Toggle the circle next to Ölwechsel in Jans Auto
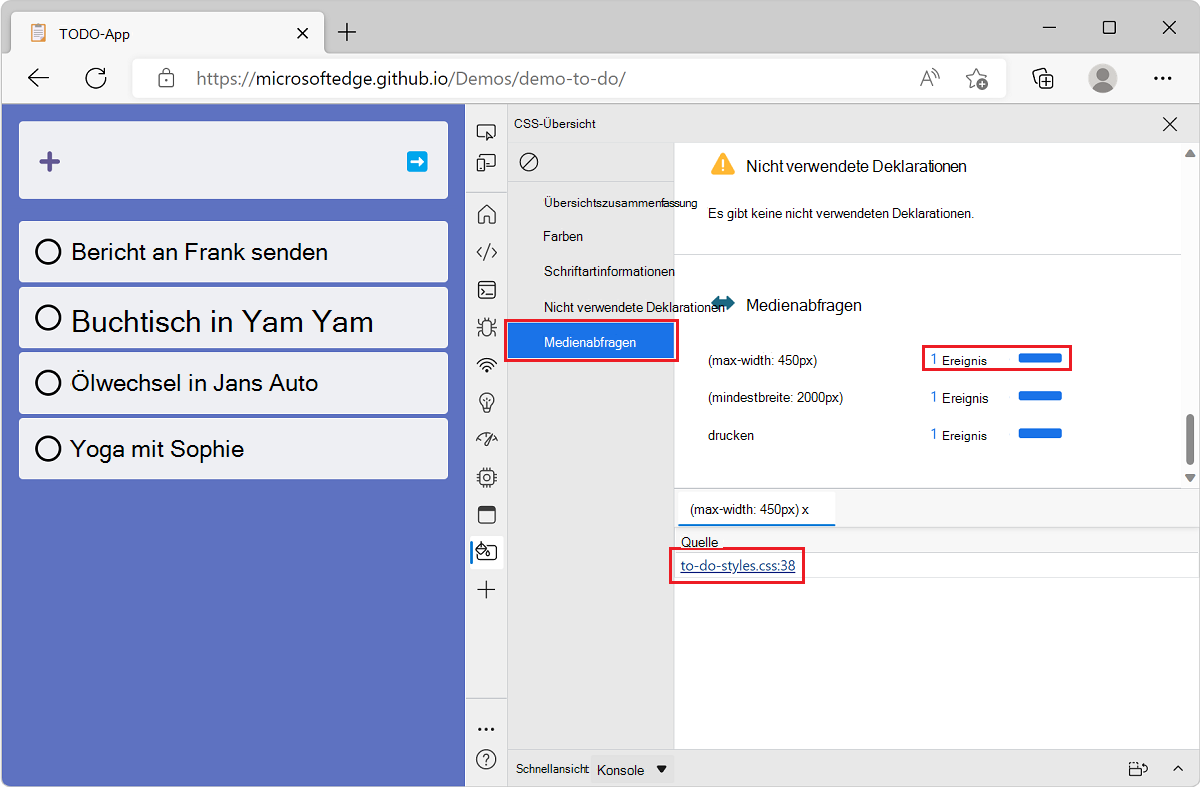 coord(47,383)
